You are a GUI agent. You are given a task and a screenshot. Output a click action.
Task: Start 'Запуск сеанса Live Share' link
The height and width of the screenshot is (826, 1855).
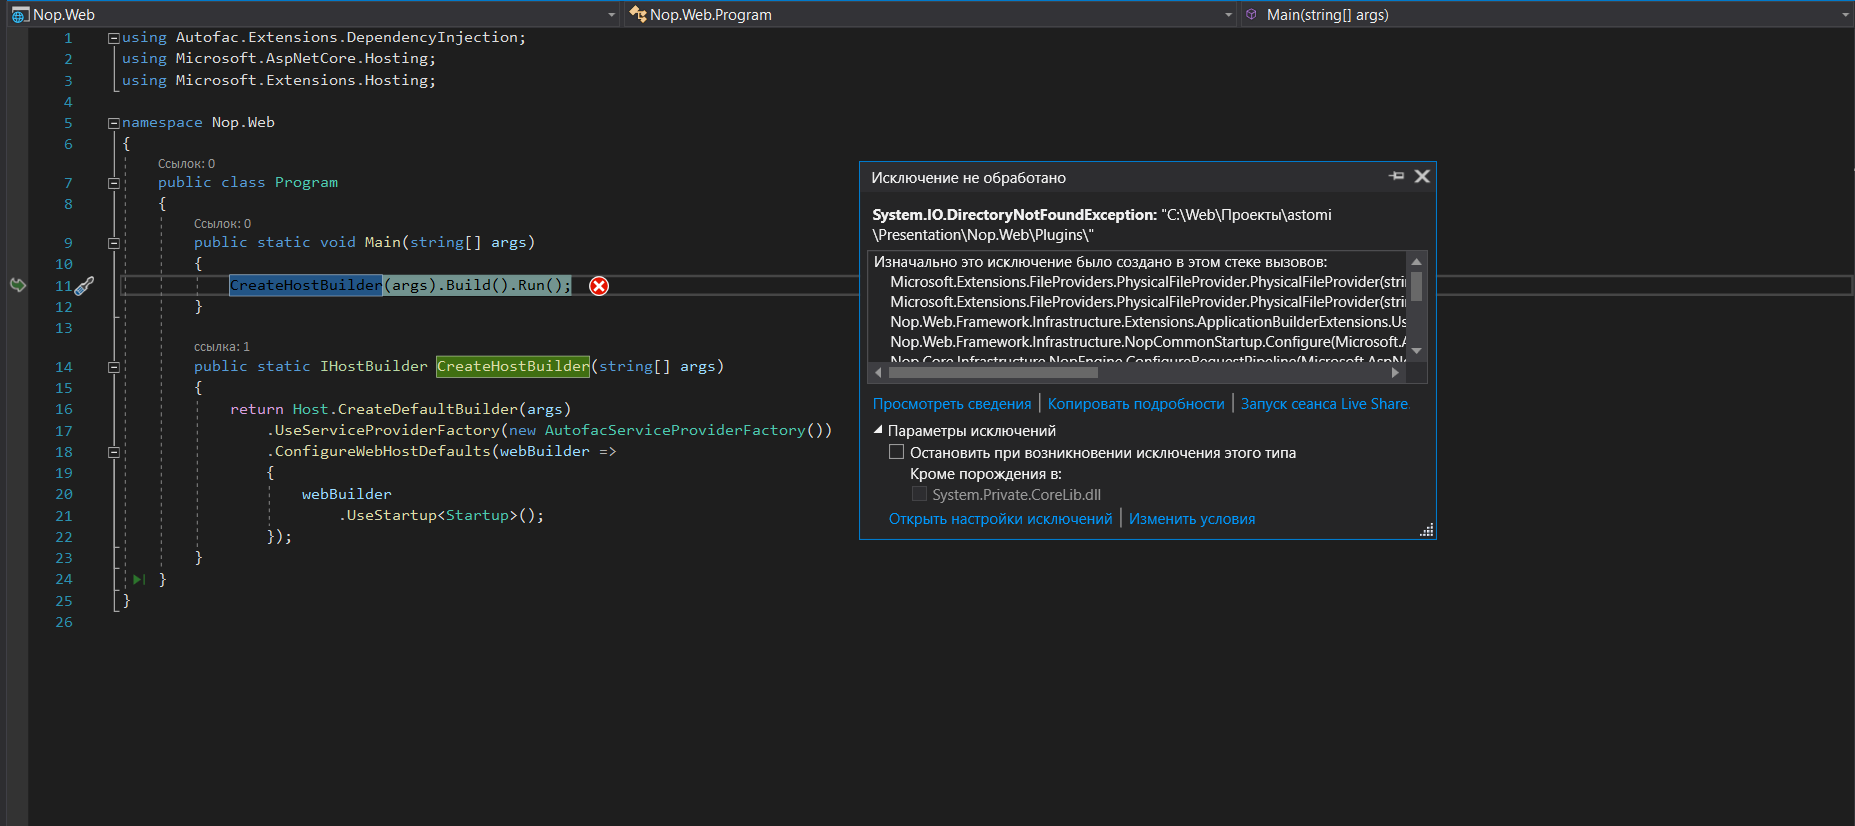1324,404
